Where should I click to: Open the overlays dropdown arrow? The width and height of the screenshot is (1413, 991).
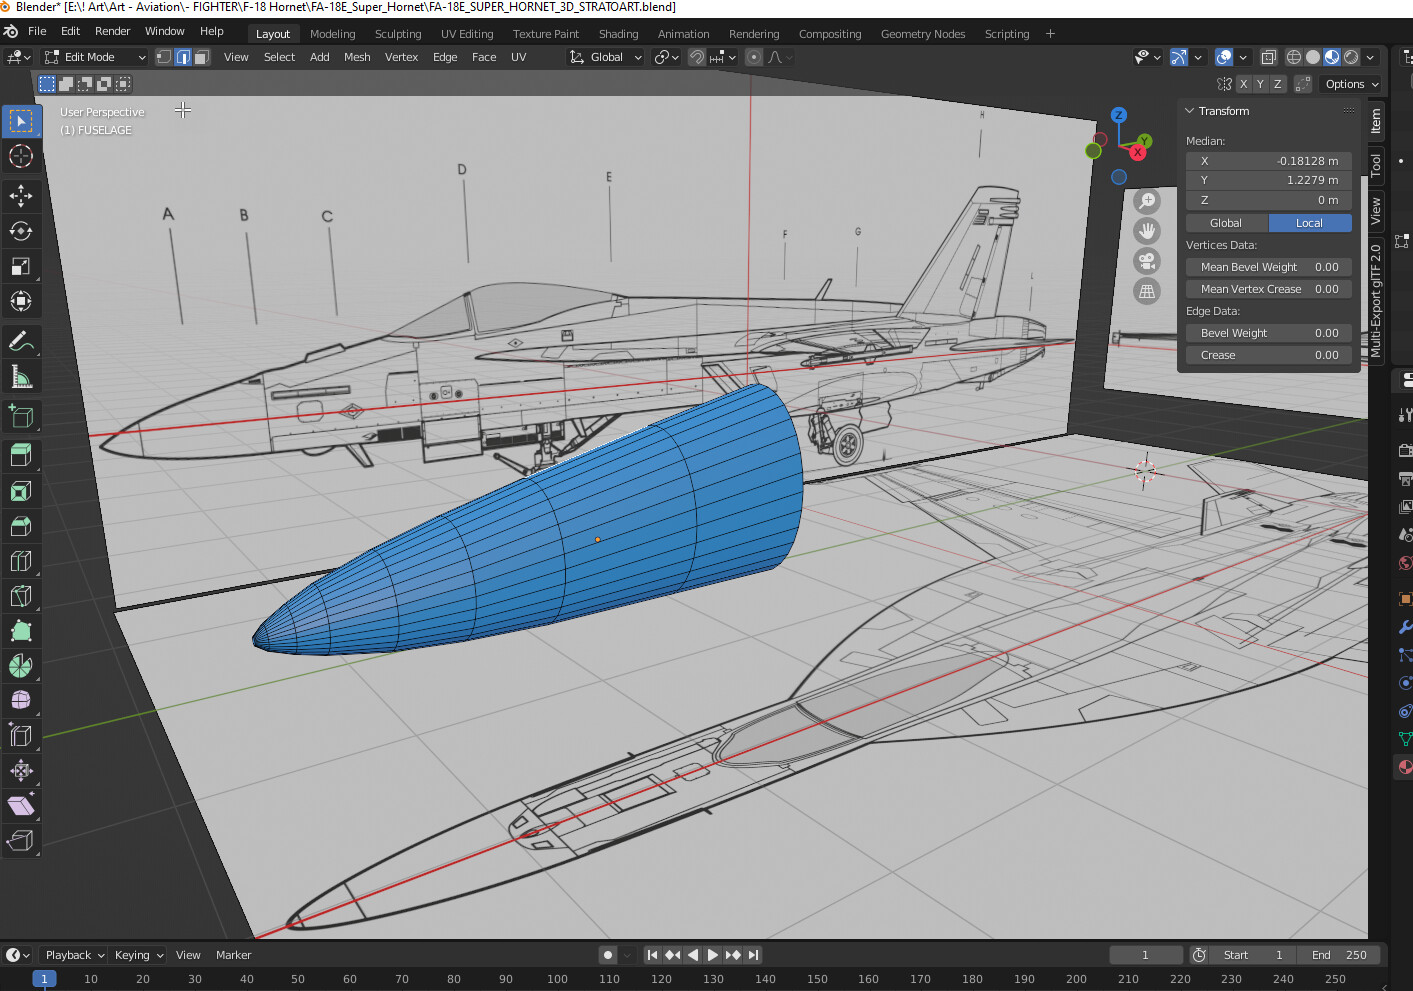1243,57
